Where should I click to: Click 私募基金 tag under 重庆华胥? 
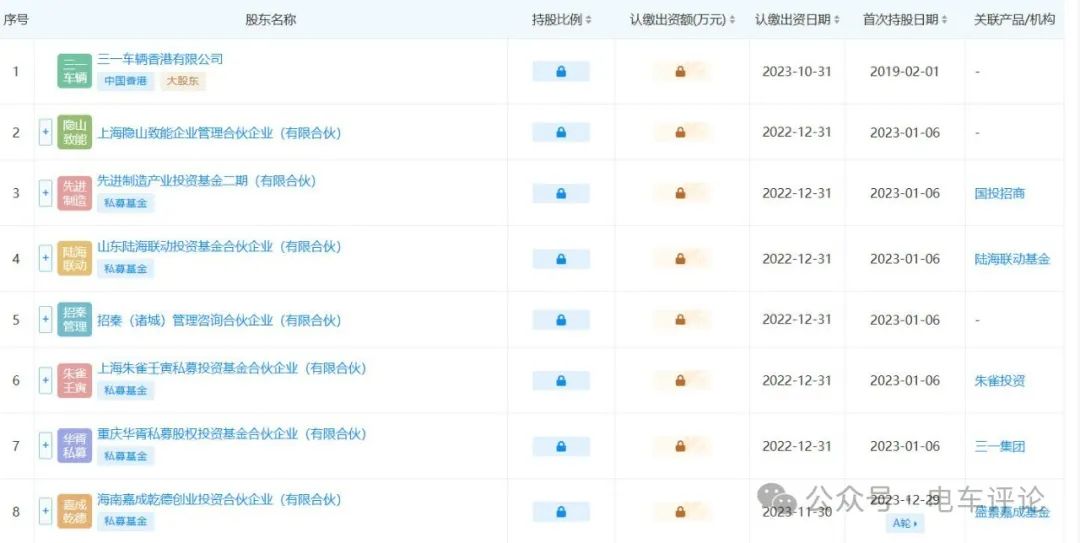click(x=125, y=456)
